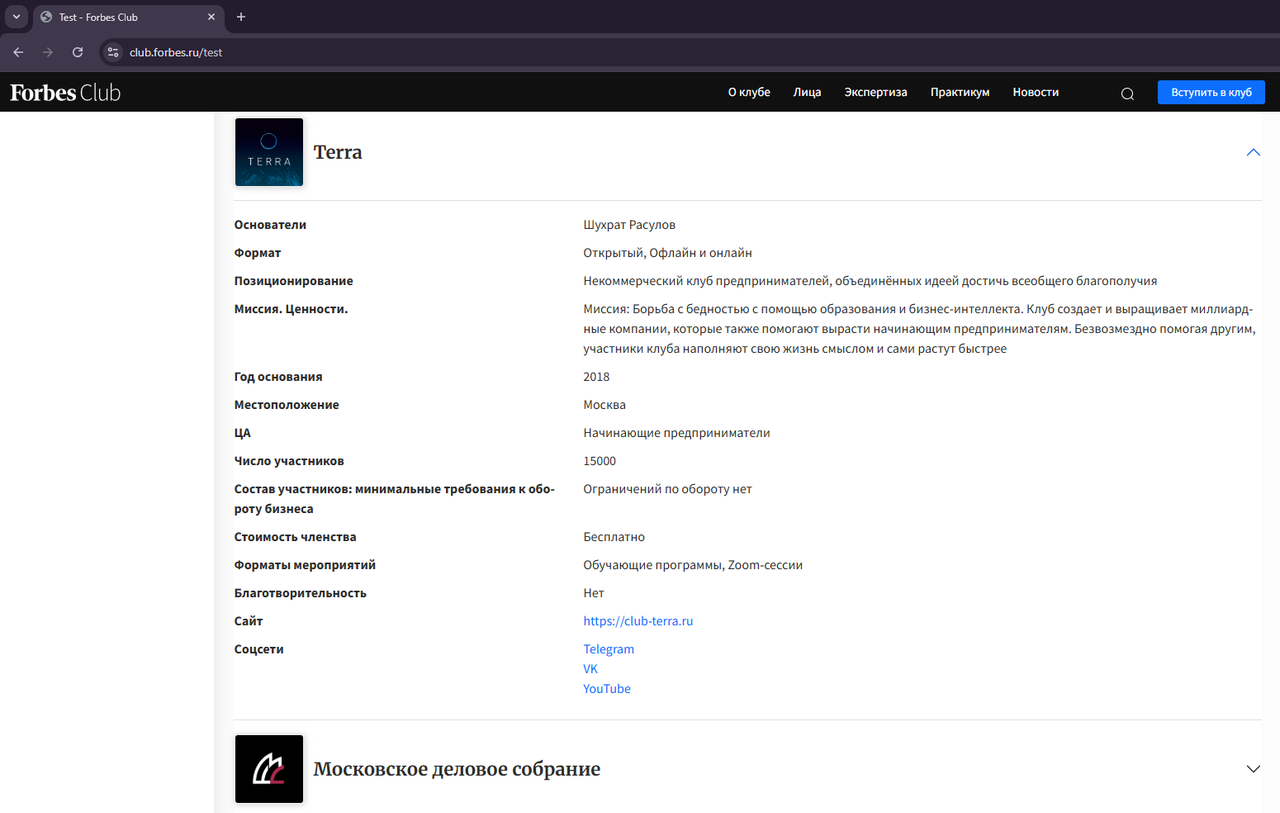Open the Экспертиза menu item

876,92
